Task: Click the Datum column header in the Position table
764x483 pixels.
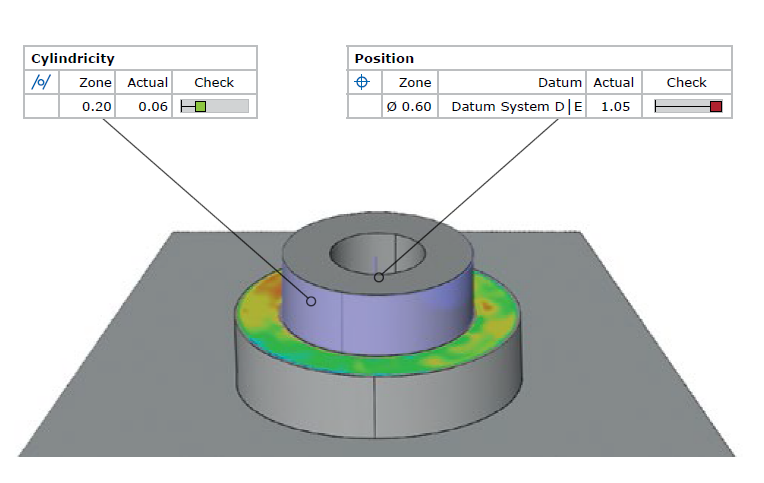Action: click(x=560, y=82)
